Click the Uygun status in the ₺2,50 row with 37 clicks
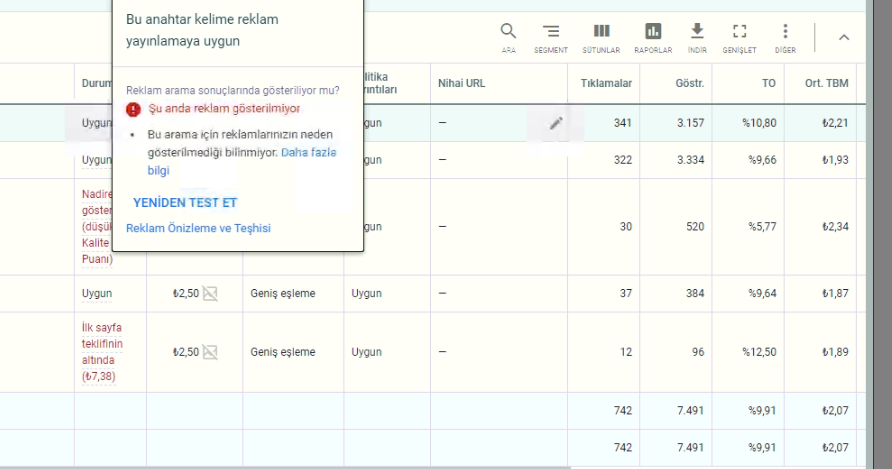The width and height of the screenshot is (892, 469). point(97,294)
